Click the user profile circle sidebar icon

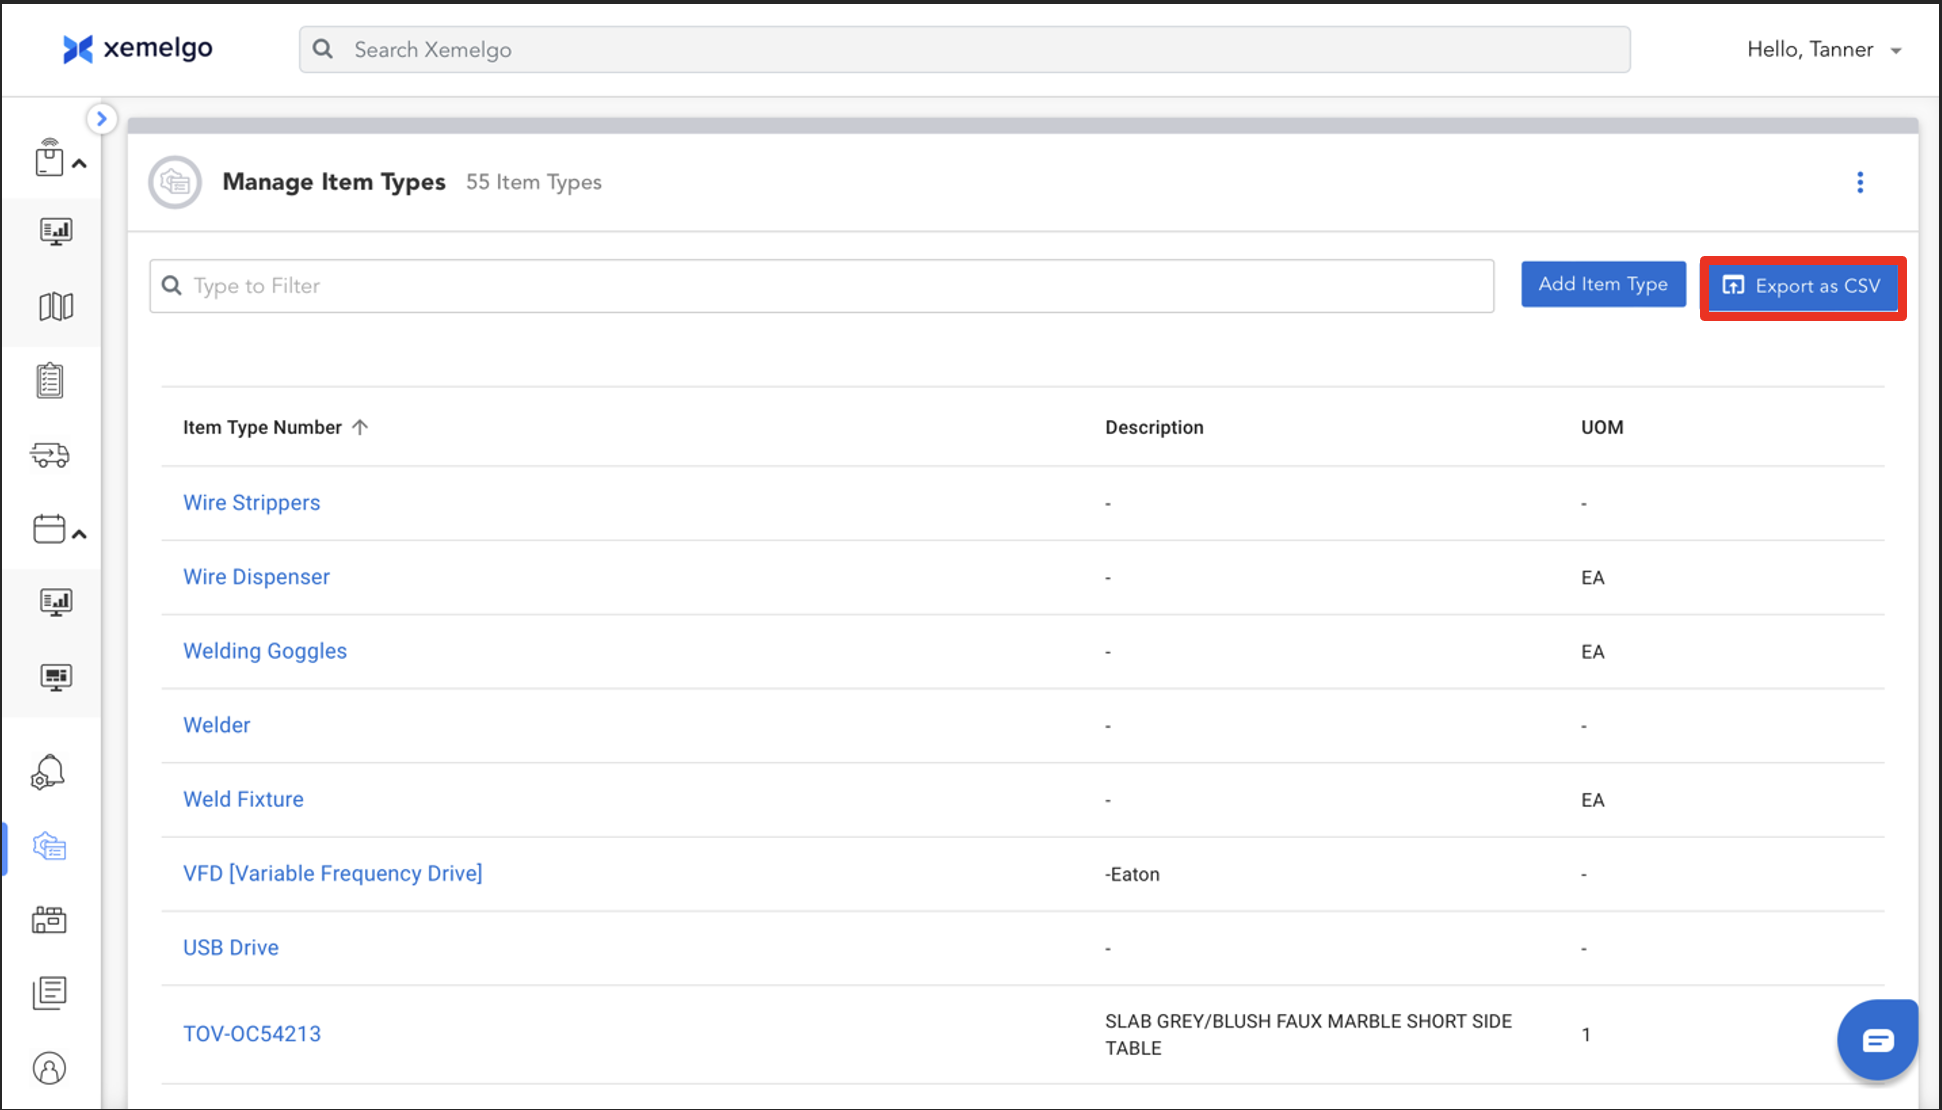49,1068
